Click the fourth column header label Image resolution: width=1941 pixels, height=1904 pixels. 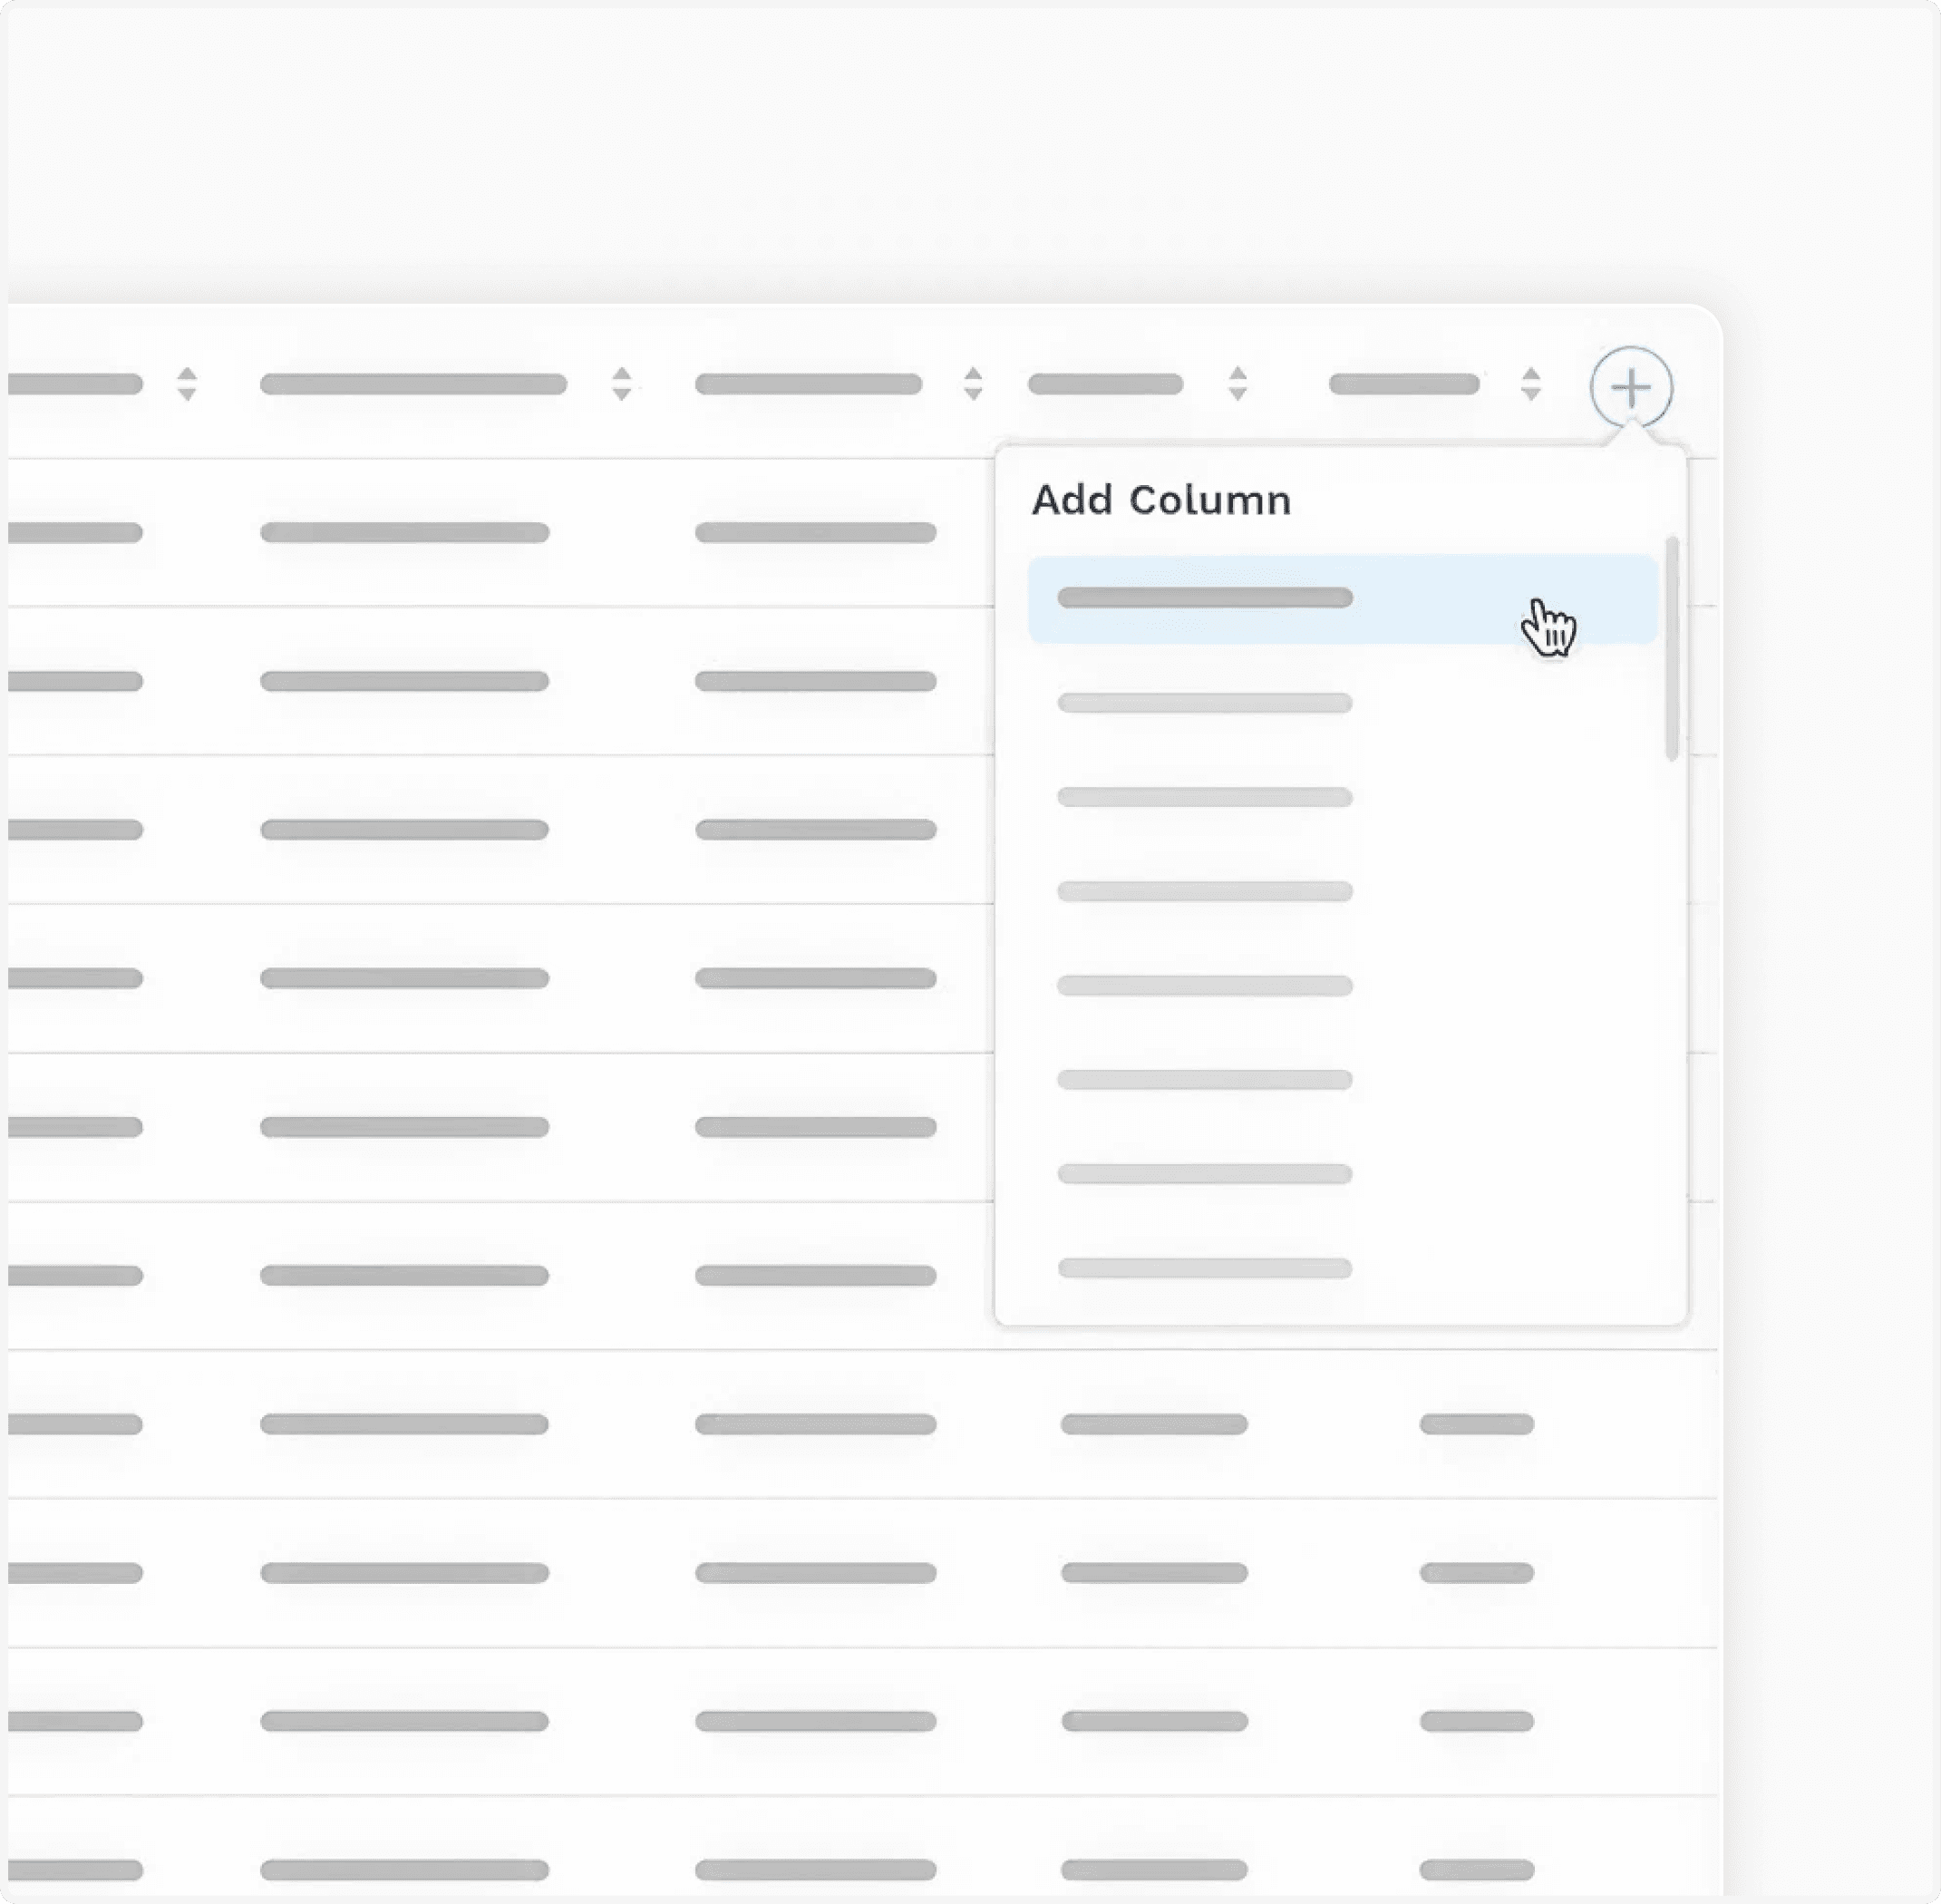tap(1105, 384)
